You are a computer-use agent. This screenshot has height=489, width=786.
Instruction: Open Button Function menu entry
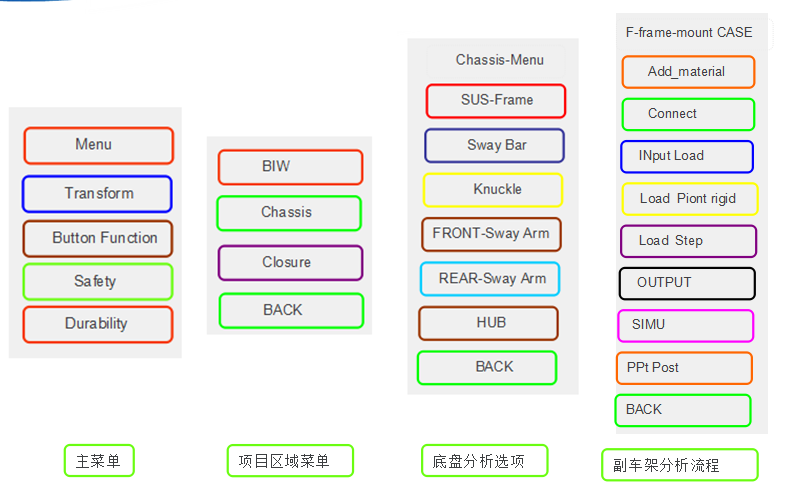pyautogui.click(x=98, y=238)
